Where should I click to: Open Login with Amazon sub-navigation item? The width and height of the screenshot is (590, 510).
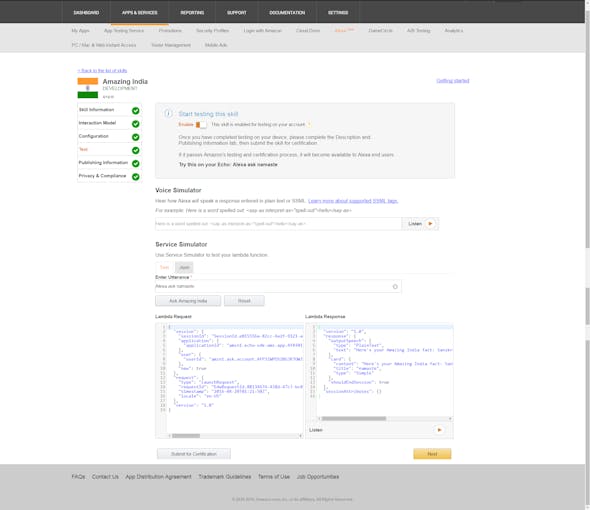pos(263,30)
